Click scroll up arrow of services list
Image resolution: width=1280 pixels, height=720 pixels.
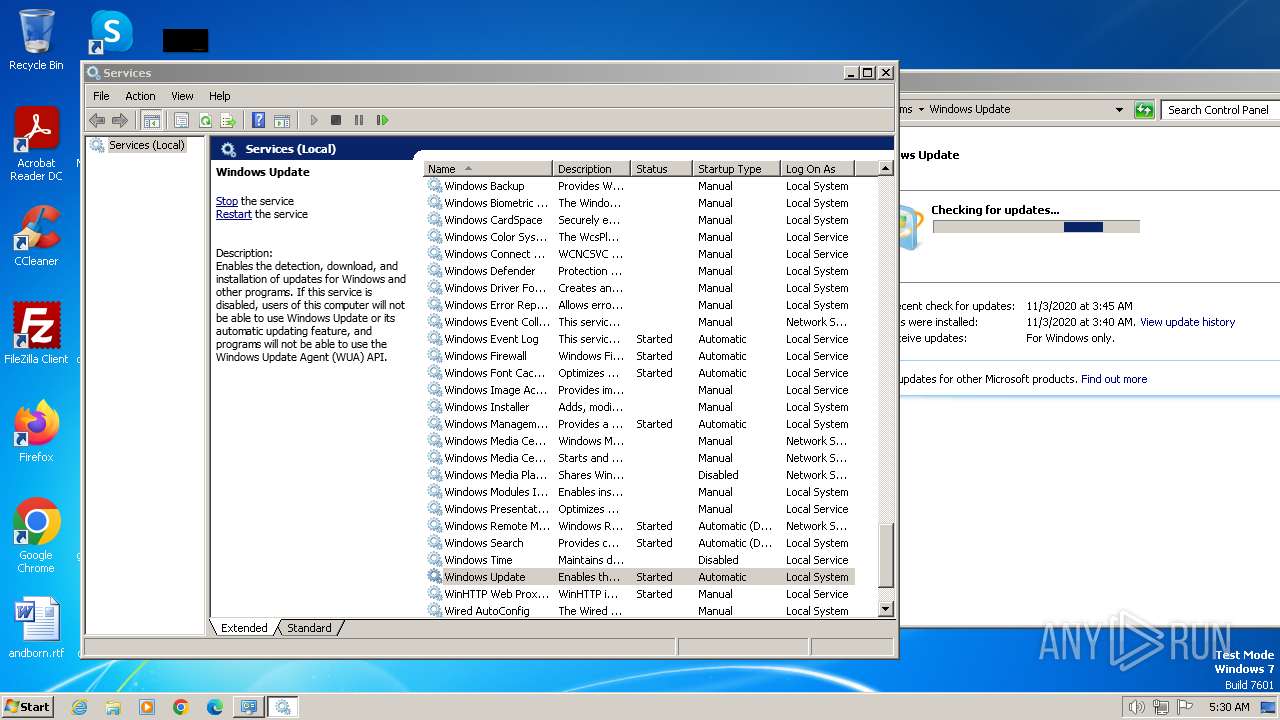885,169
